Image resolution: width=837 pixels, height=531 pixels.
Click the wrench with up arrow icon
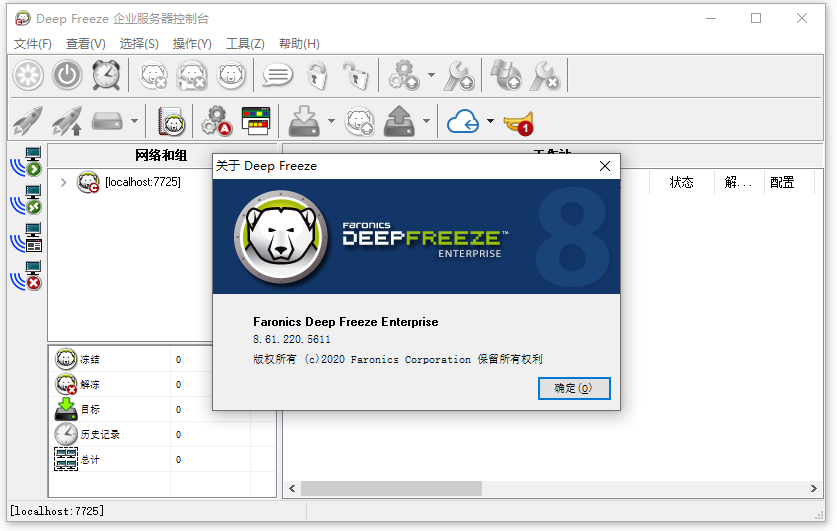click(459, 75)
